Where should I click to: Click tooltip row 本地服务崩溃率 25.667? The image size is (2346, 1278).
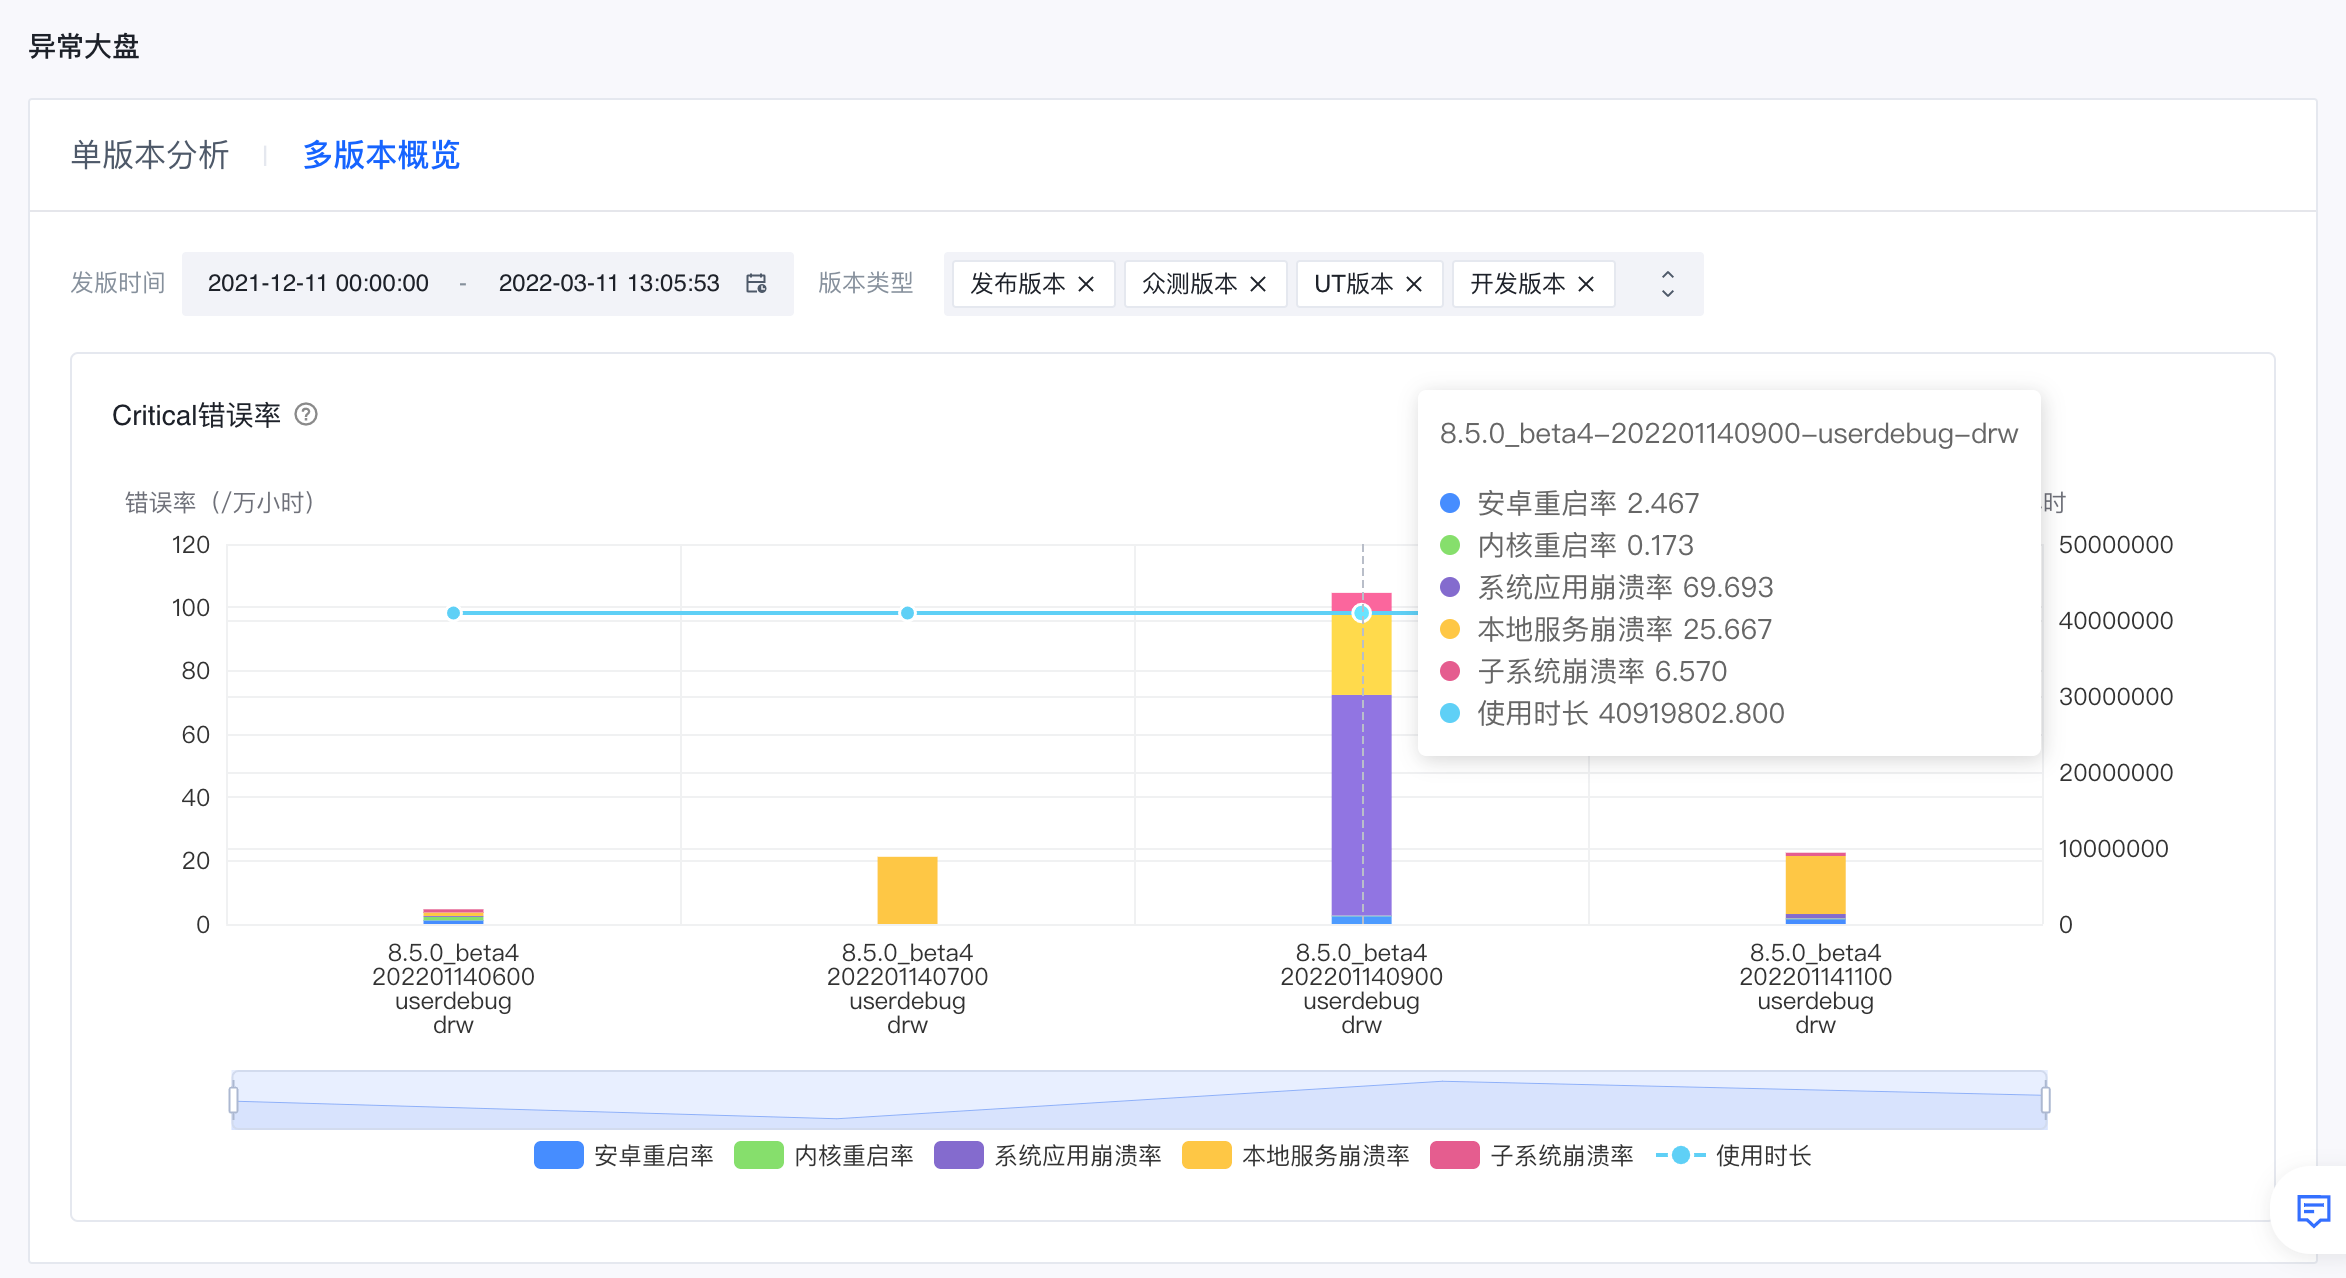pos(1606,629)
